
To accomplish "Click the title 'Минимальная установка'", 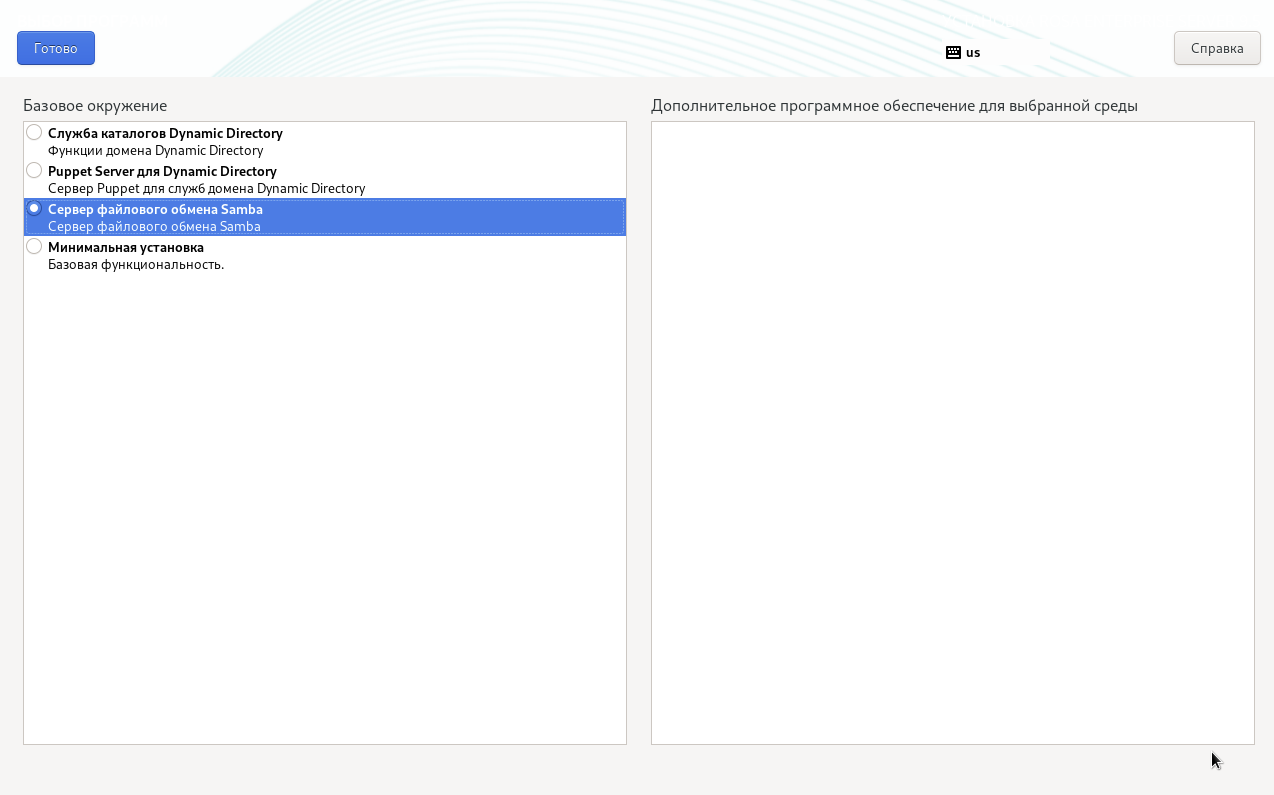I will pyautogui.click(x=126, y=247).
